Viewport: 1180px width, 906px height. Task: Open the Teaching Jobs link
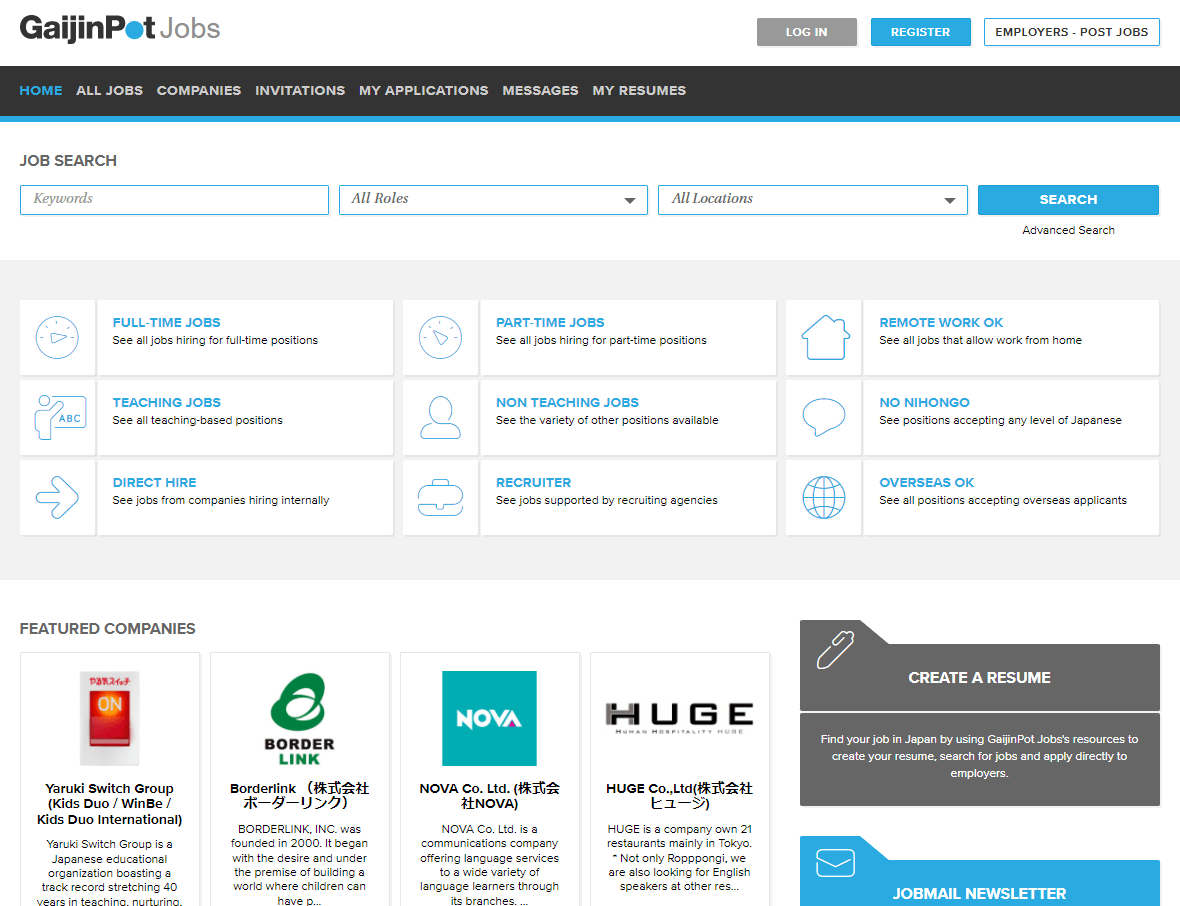pos(166,403)
